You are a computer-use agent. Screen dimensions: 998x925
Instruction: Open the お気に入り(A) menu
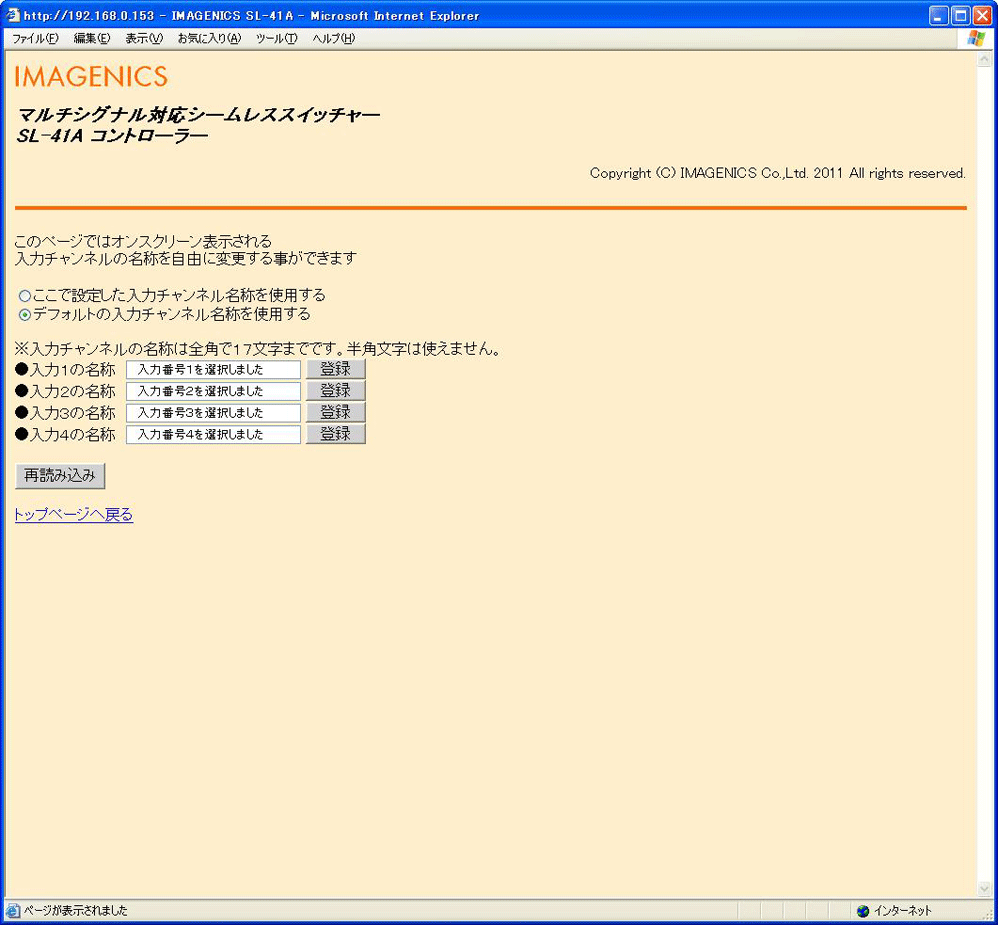pyautogui.click(x=209, y=39)
